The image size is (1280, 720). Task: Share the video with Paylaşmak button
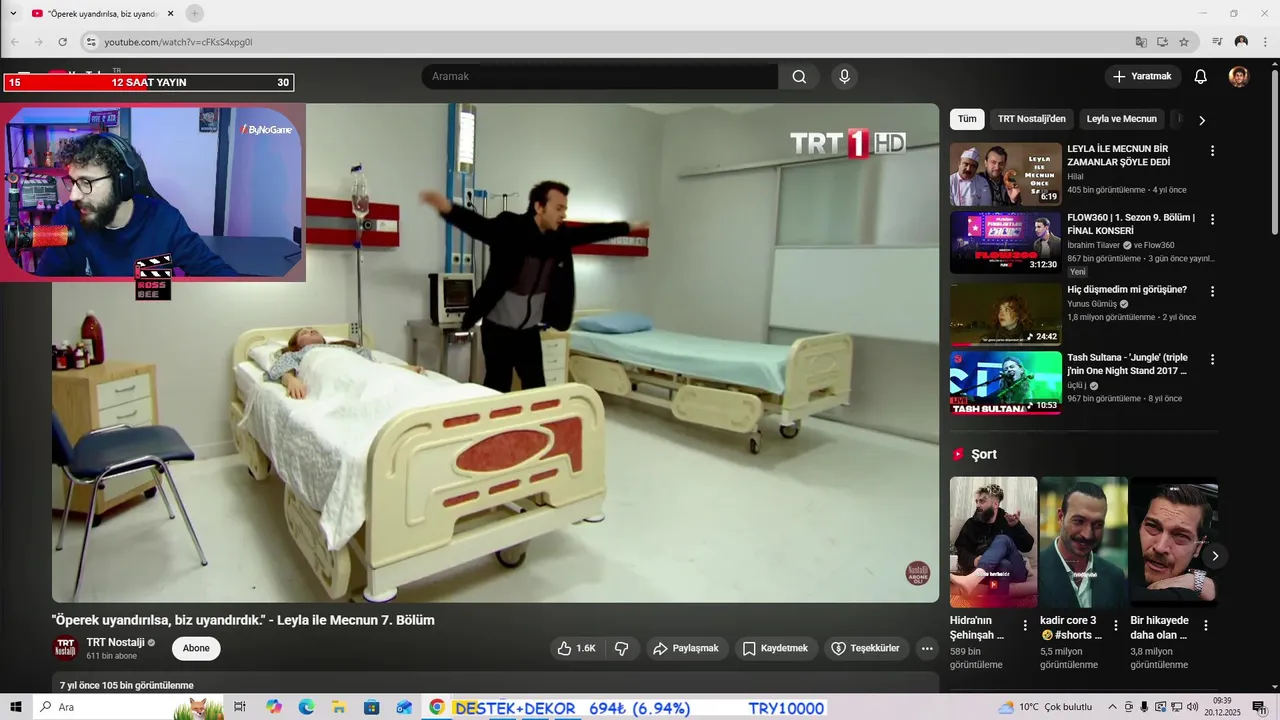(686, 648)
